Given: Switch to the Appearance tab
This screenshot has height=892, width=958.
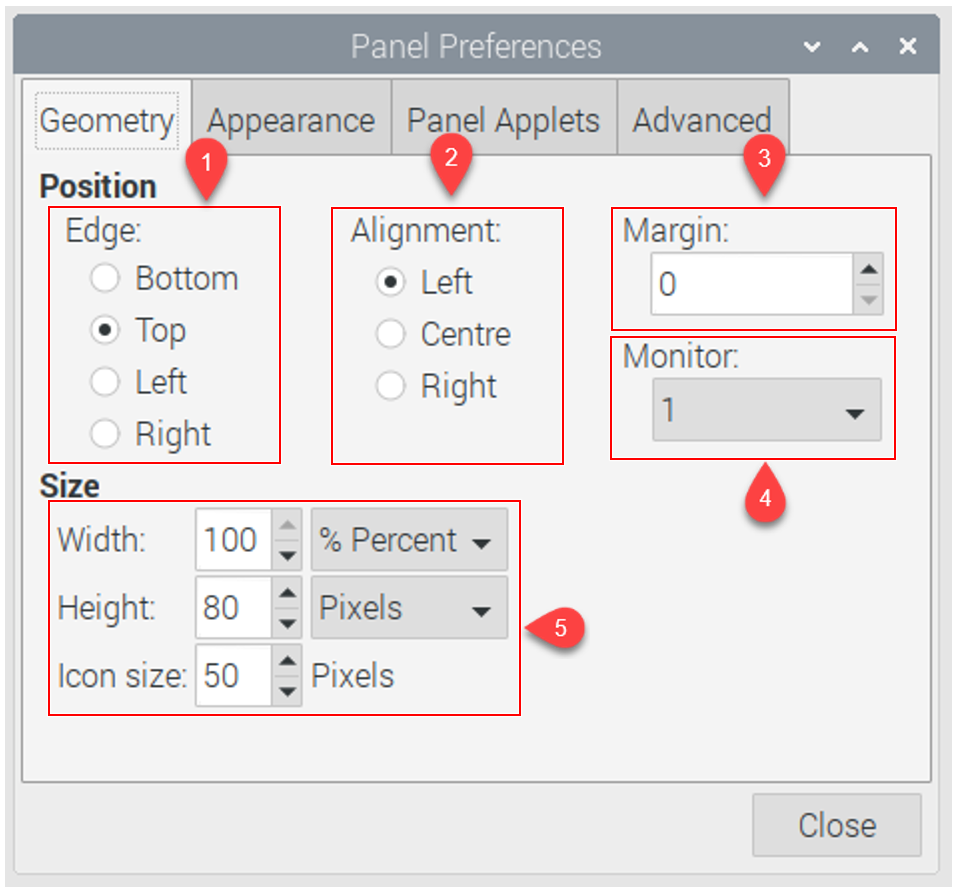Looking at the screenshot, I should click(x=291, y=119).
